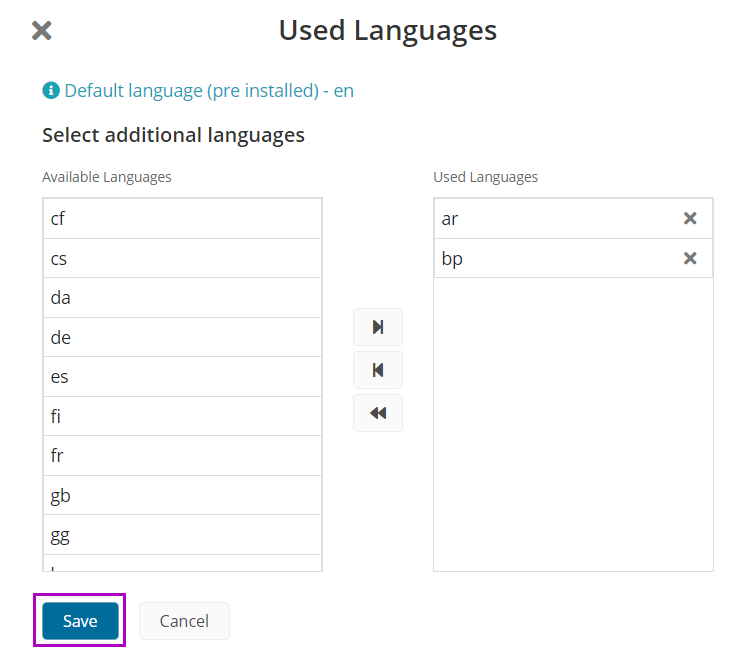Select 'ar' row in Used Languages

573,219
